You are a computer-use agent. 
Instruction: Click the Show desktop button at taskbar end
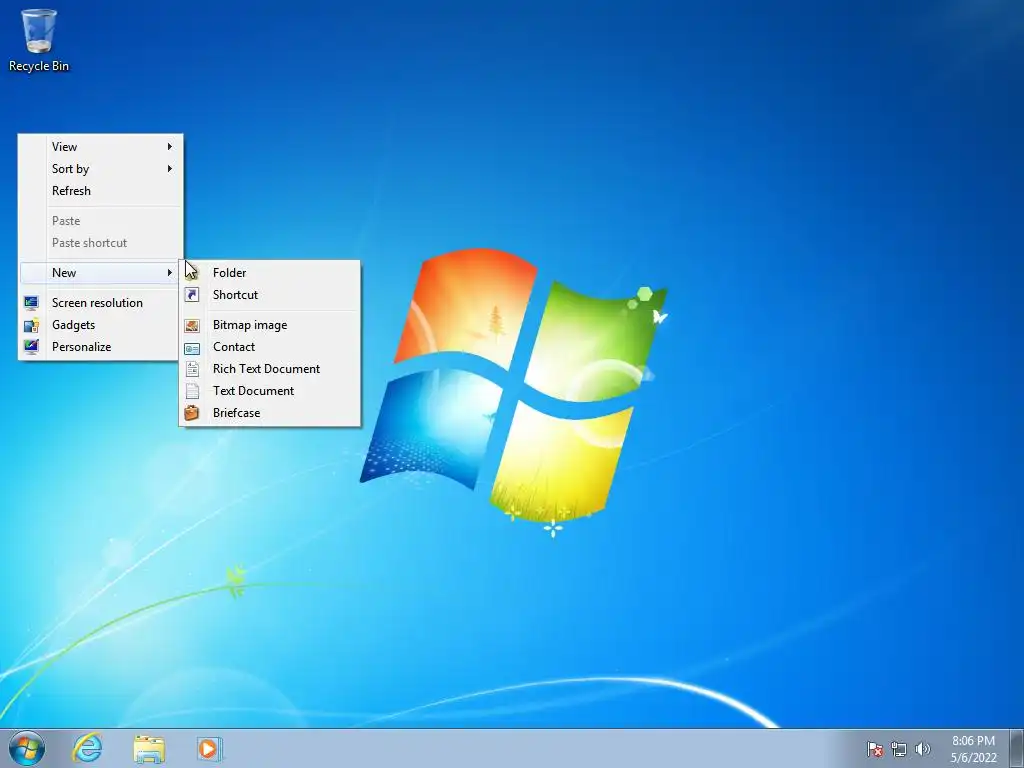click(x=1017, y=748)
